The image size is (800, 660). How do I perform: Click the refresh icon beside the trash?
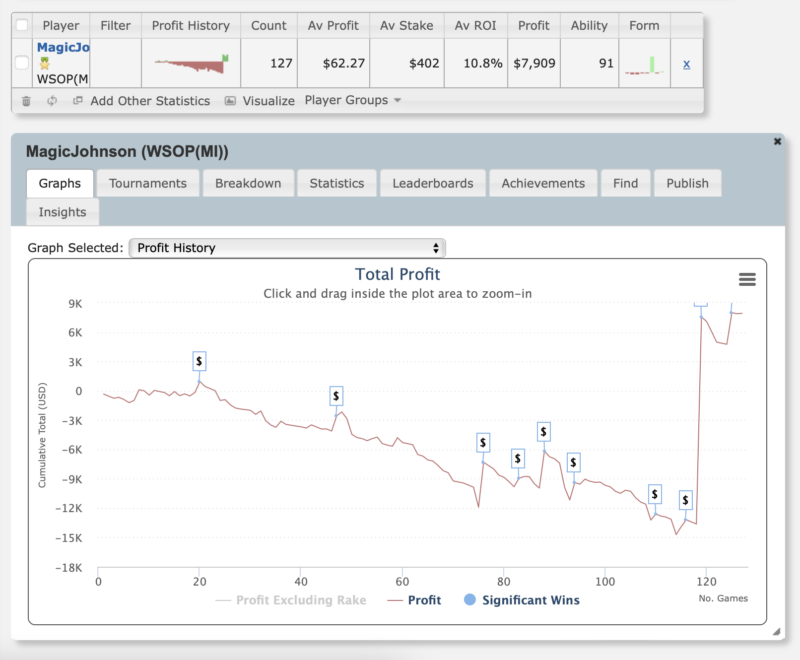[x=52, y=101]
